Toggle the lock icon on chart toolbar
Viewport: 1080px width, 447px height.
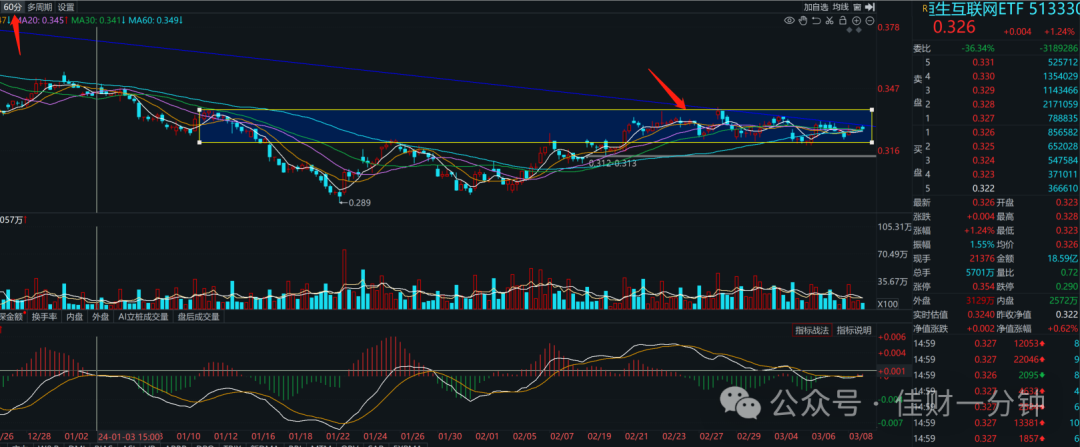pos(843,21)
